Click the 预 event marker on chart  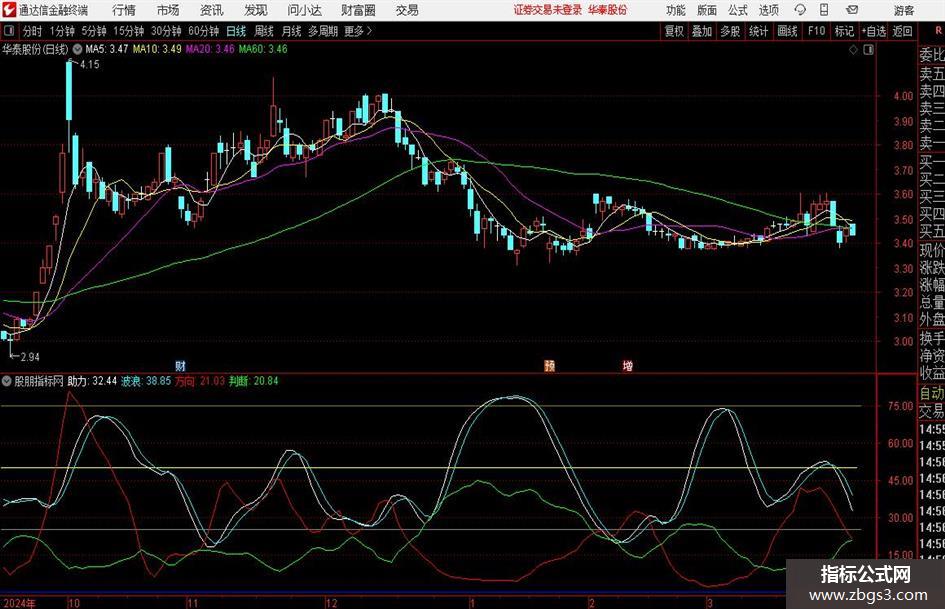(x=550, y=366)
